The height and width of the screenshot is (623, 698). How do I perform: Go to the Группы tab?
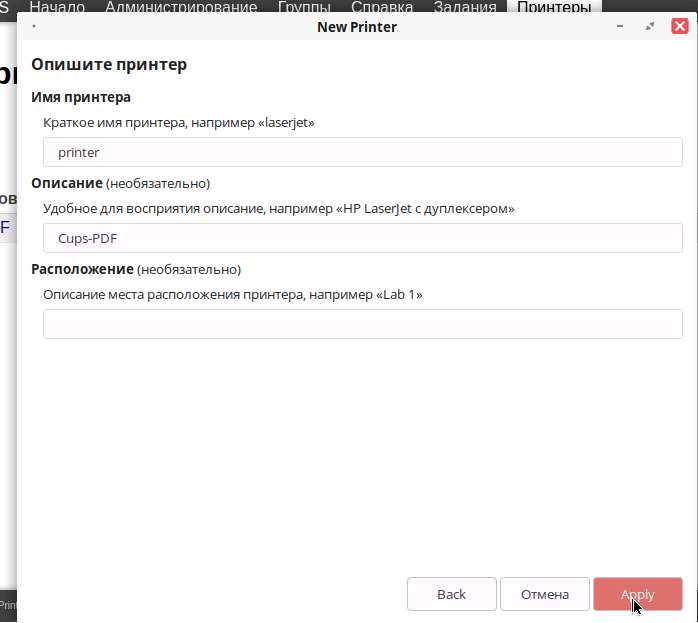(x=304, y=7)
